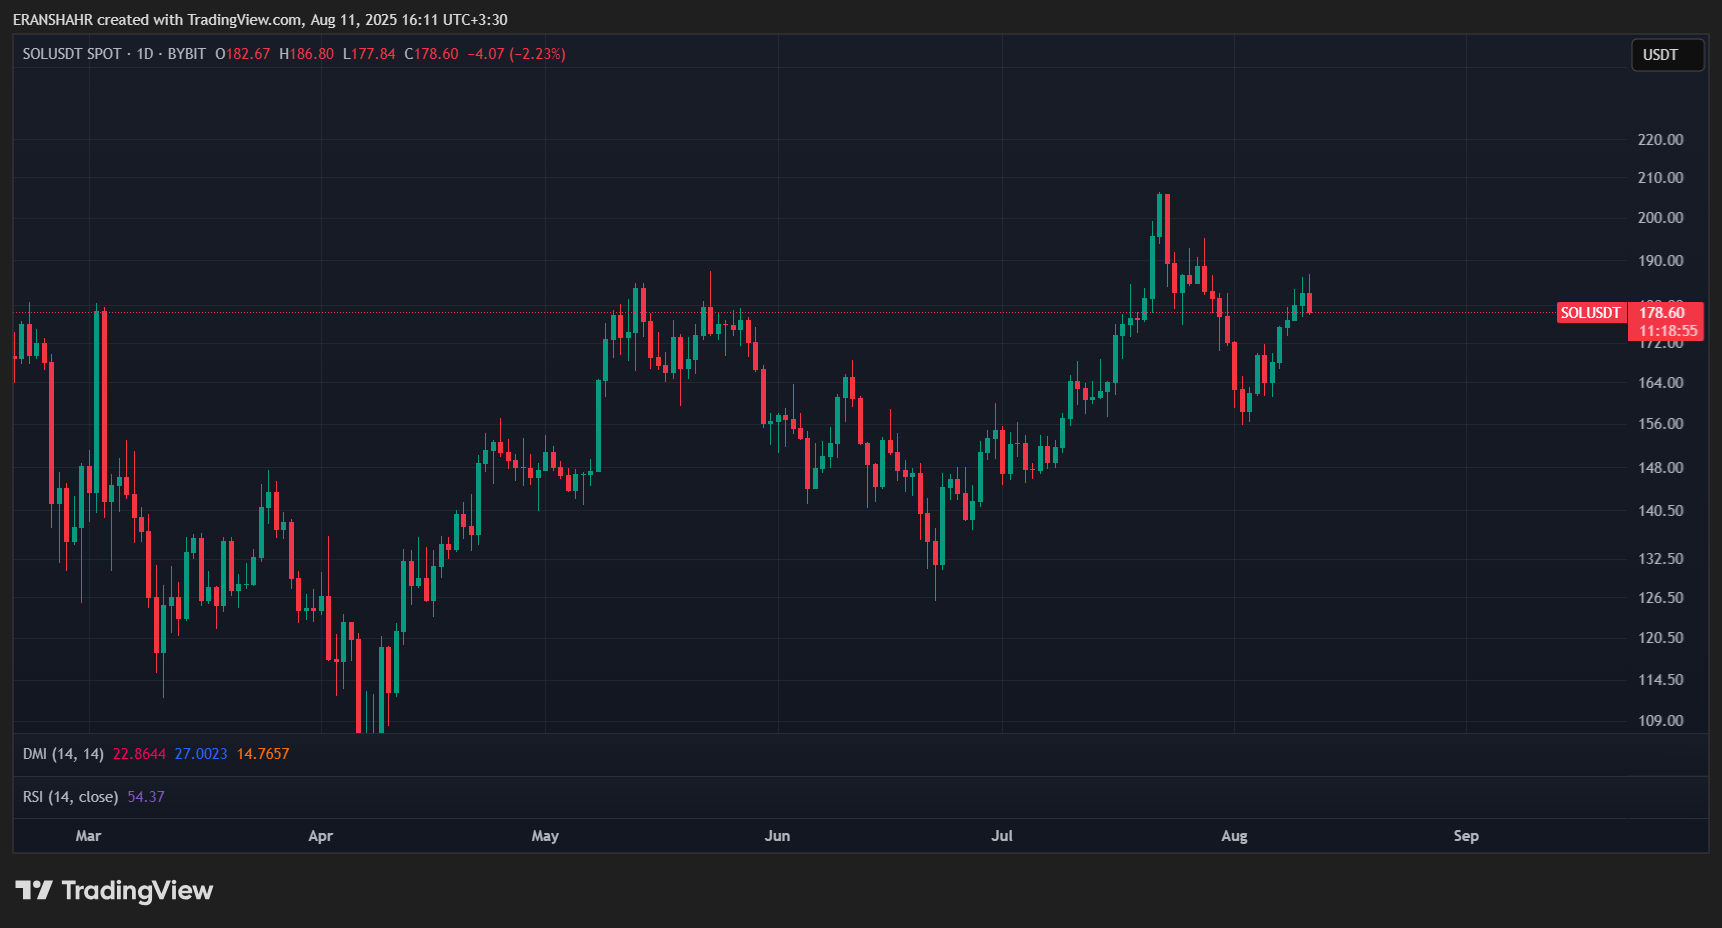Click the DMI value 27.0023

pyautogui.click(x=201, y=754)
